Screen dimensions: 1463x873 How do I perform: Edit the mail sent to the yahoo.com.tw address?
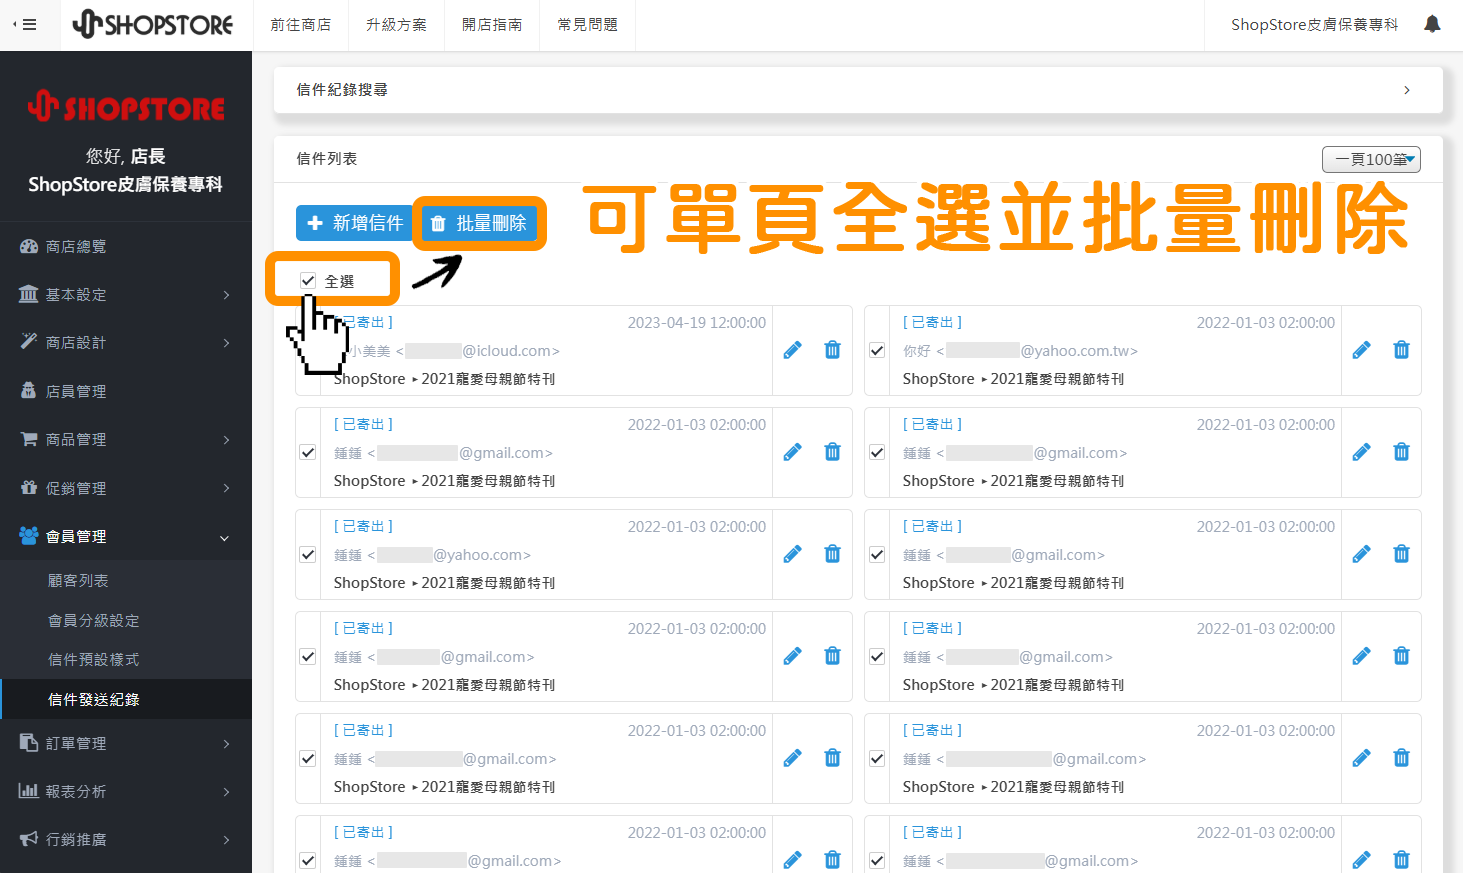click(x=1361, y=350)
